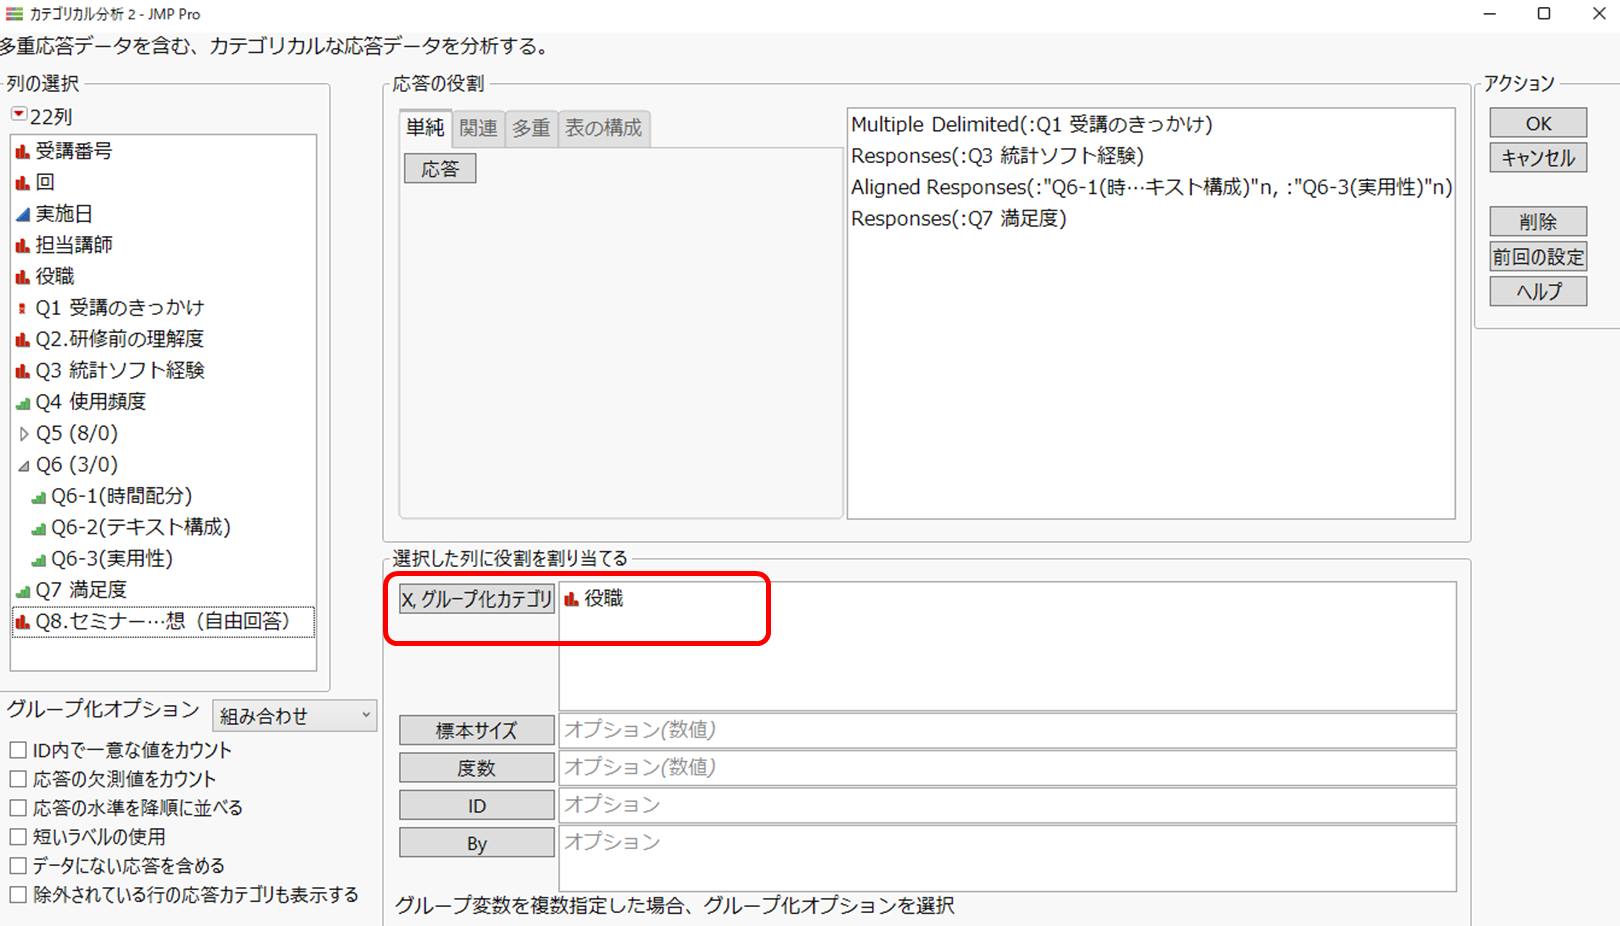Click the nominal icon beside 役職 in X role box
The height and width of the screenshot is (926, 1620).
coord(571,599)
